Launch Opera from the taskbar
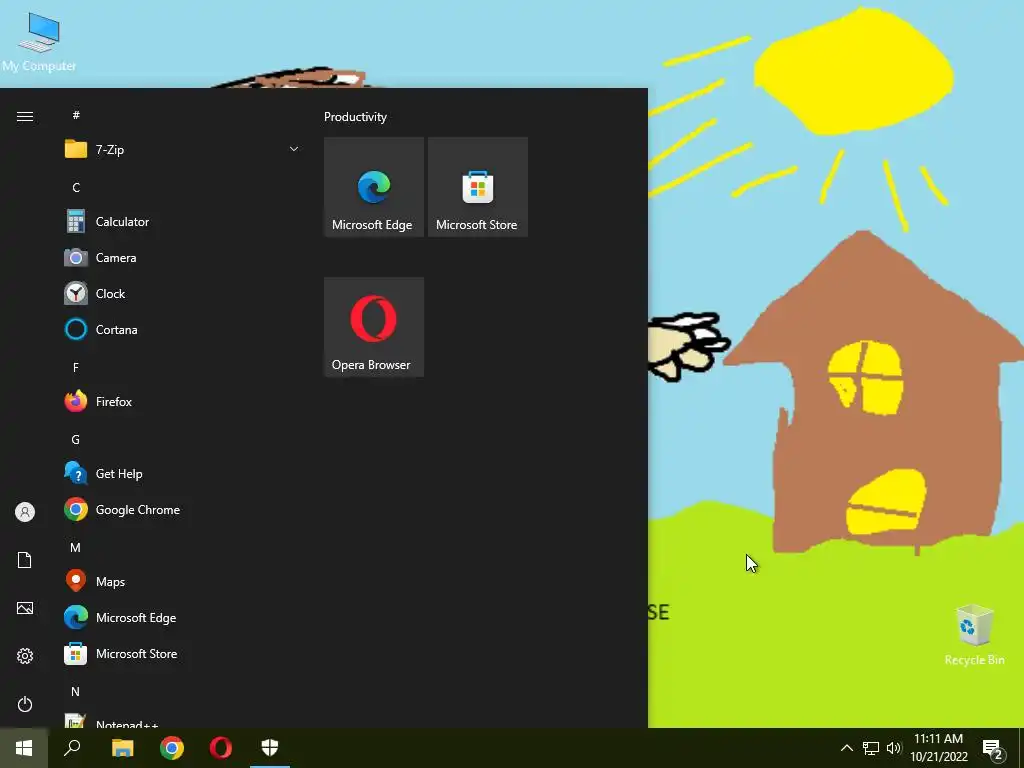Screen dimensions: 1024x768 [x=221, y=748]
